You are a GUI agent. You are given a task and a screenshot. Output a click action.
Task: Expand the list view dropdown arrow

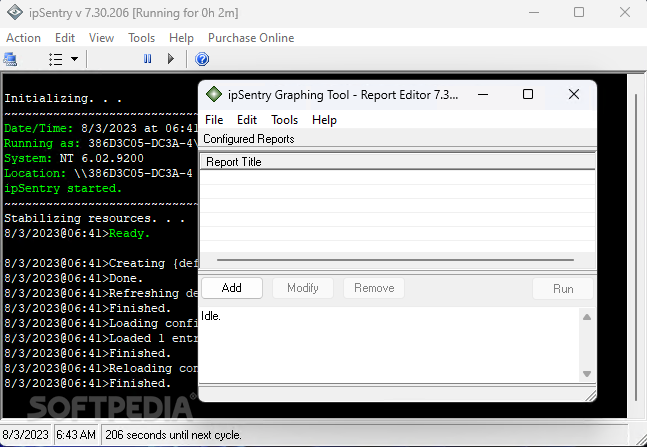click(x=74, y=59)
